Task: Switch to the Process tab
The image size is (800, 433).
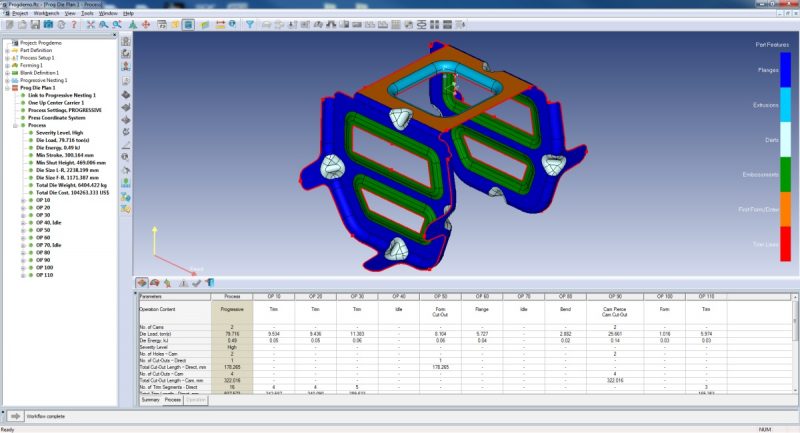Action: click(x=172, y=400)
